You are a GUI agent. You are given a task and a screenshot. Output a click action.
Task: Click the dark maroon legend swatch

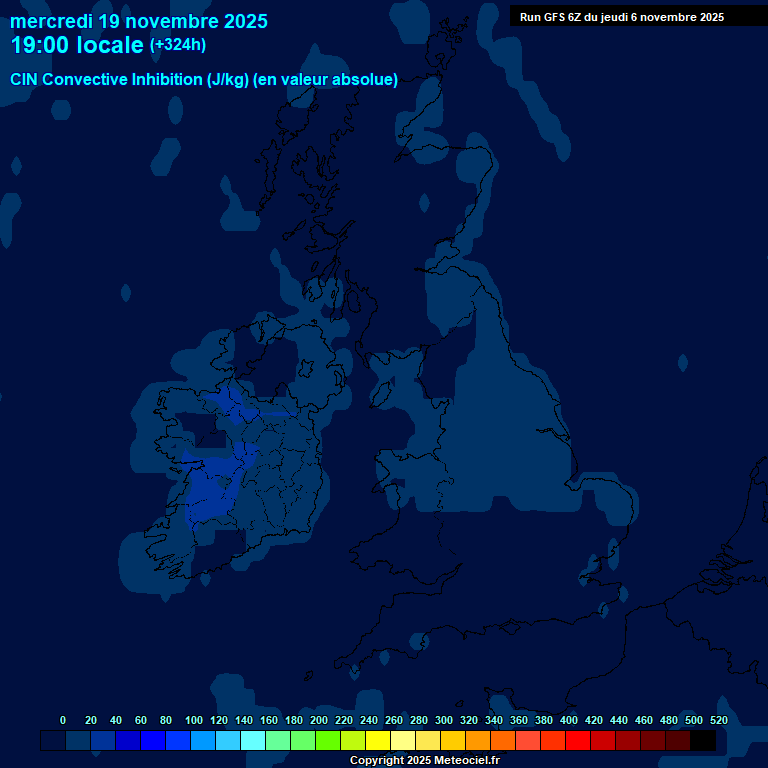point(653,740)
